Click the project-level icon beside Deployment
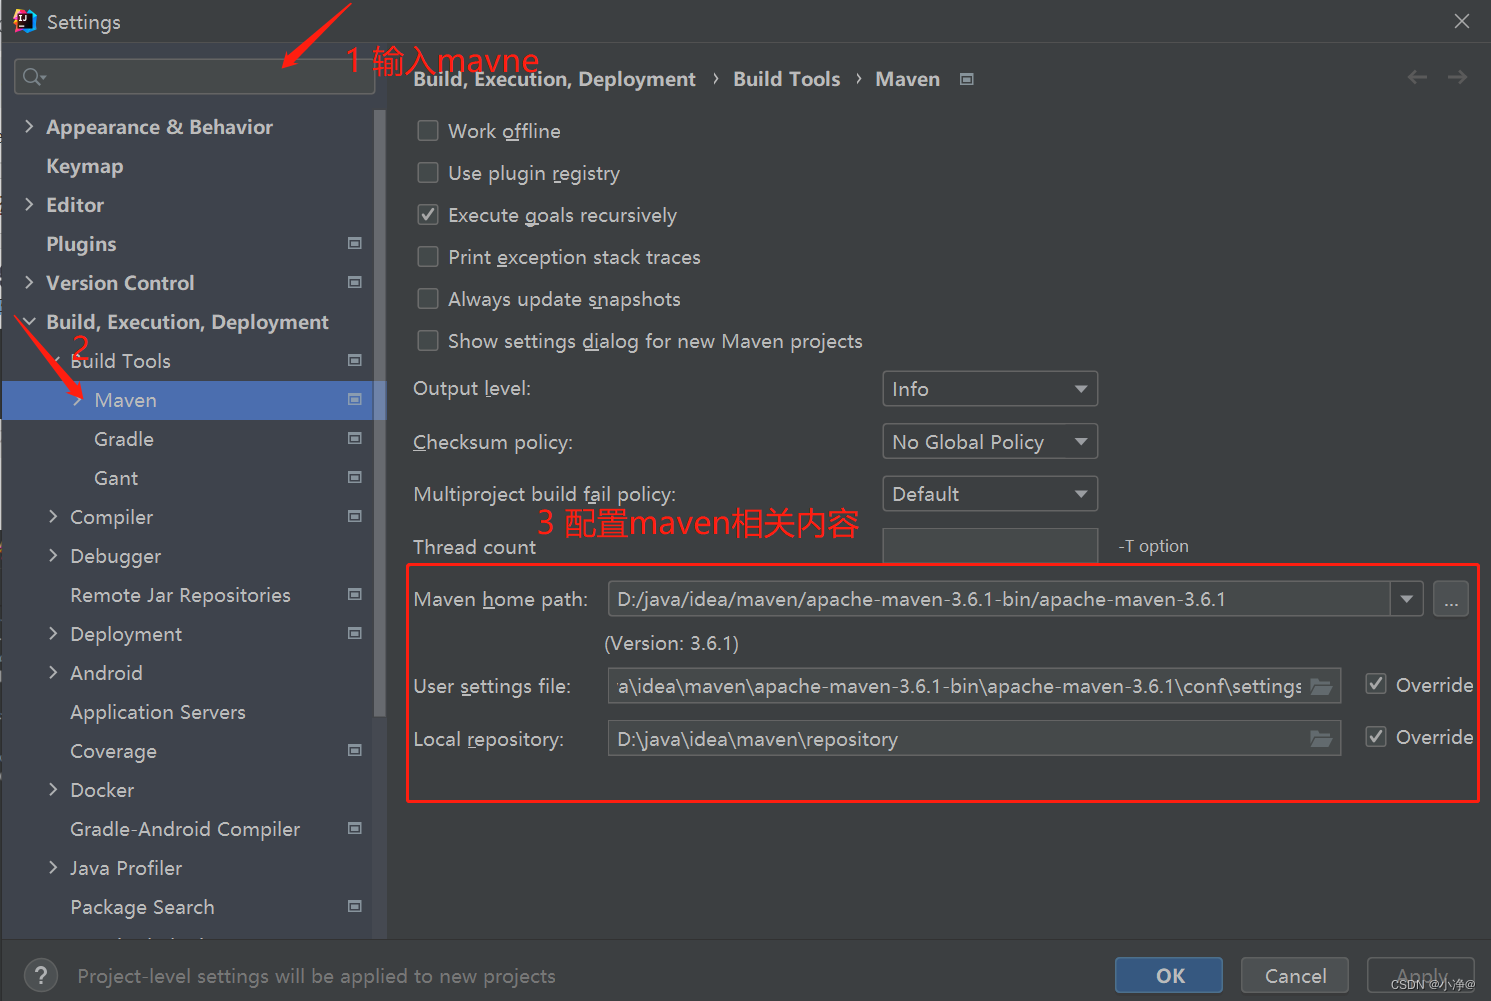The width and height of the screenshot is (1491, 1001). tap(354, 633)
